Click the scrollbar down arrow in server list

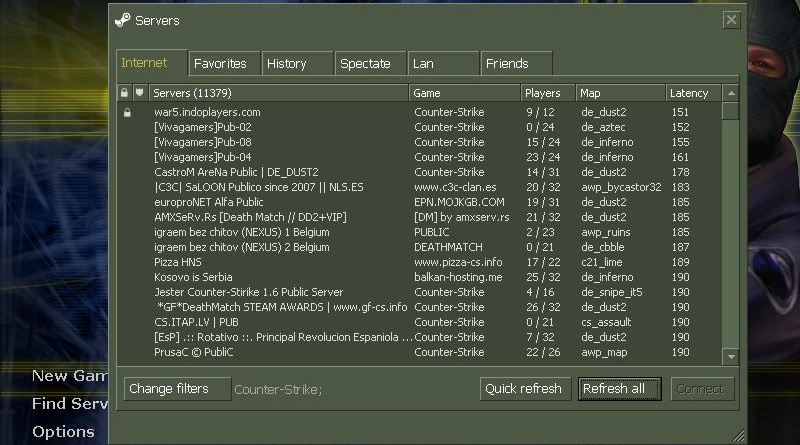[730, 356]
